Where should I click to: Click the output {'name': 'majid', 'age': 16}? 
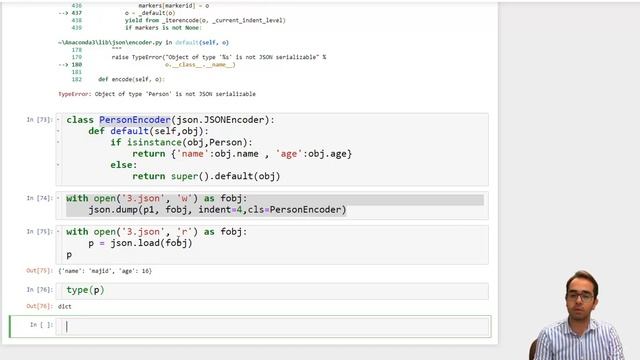(105, 271)
